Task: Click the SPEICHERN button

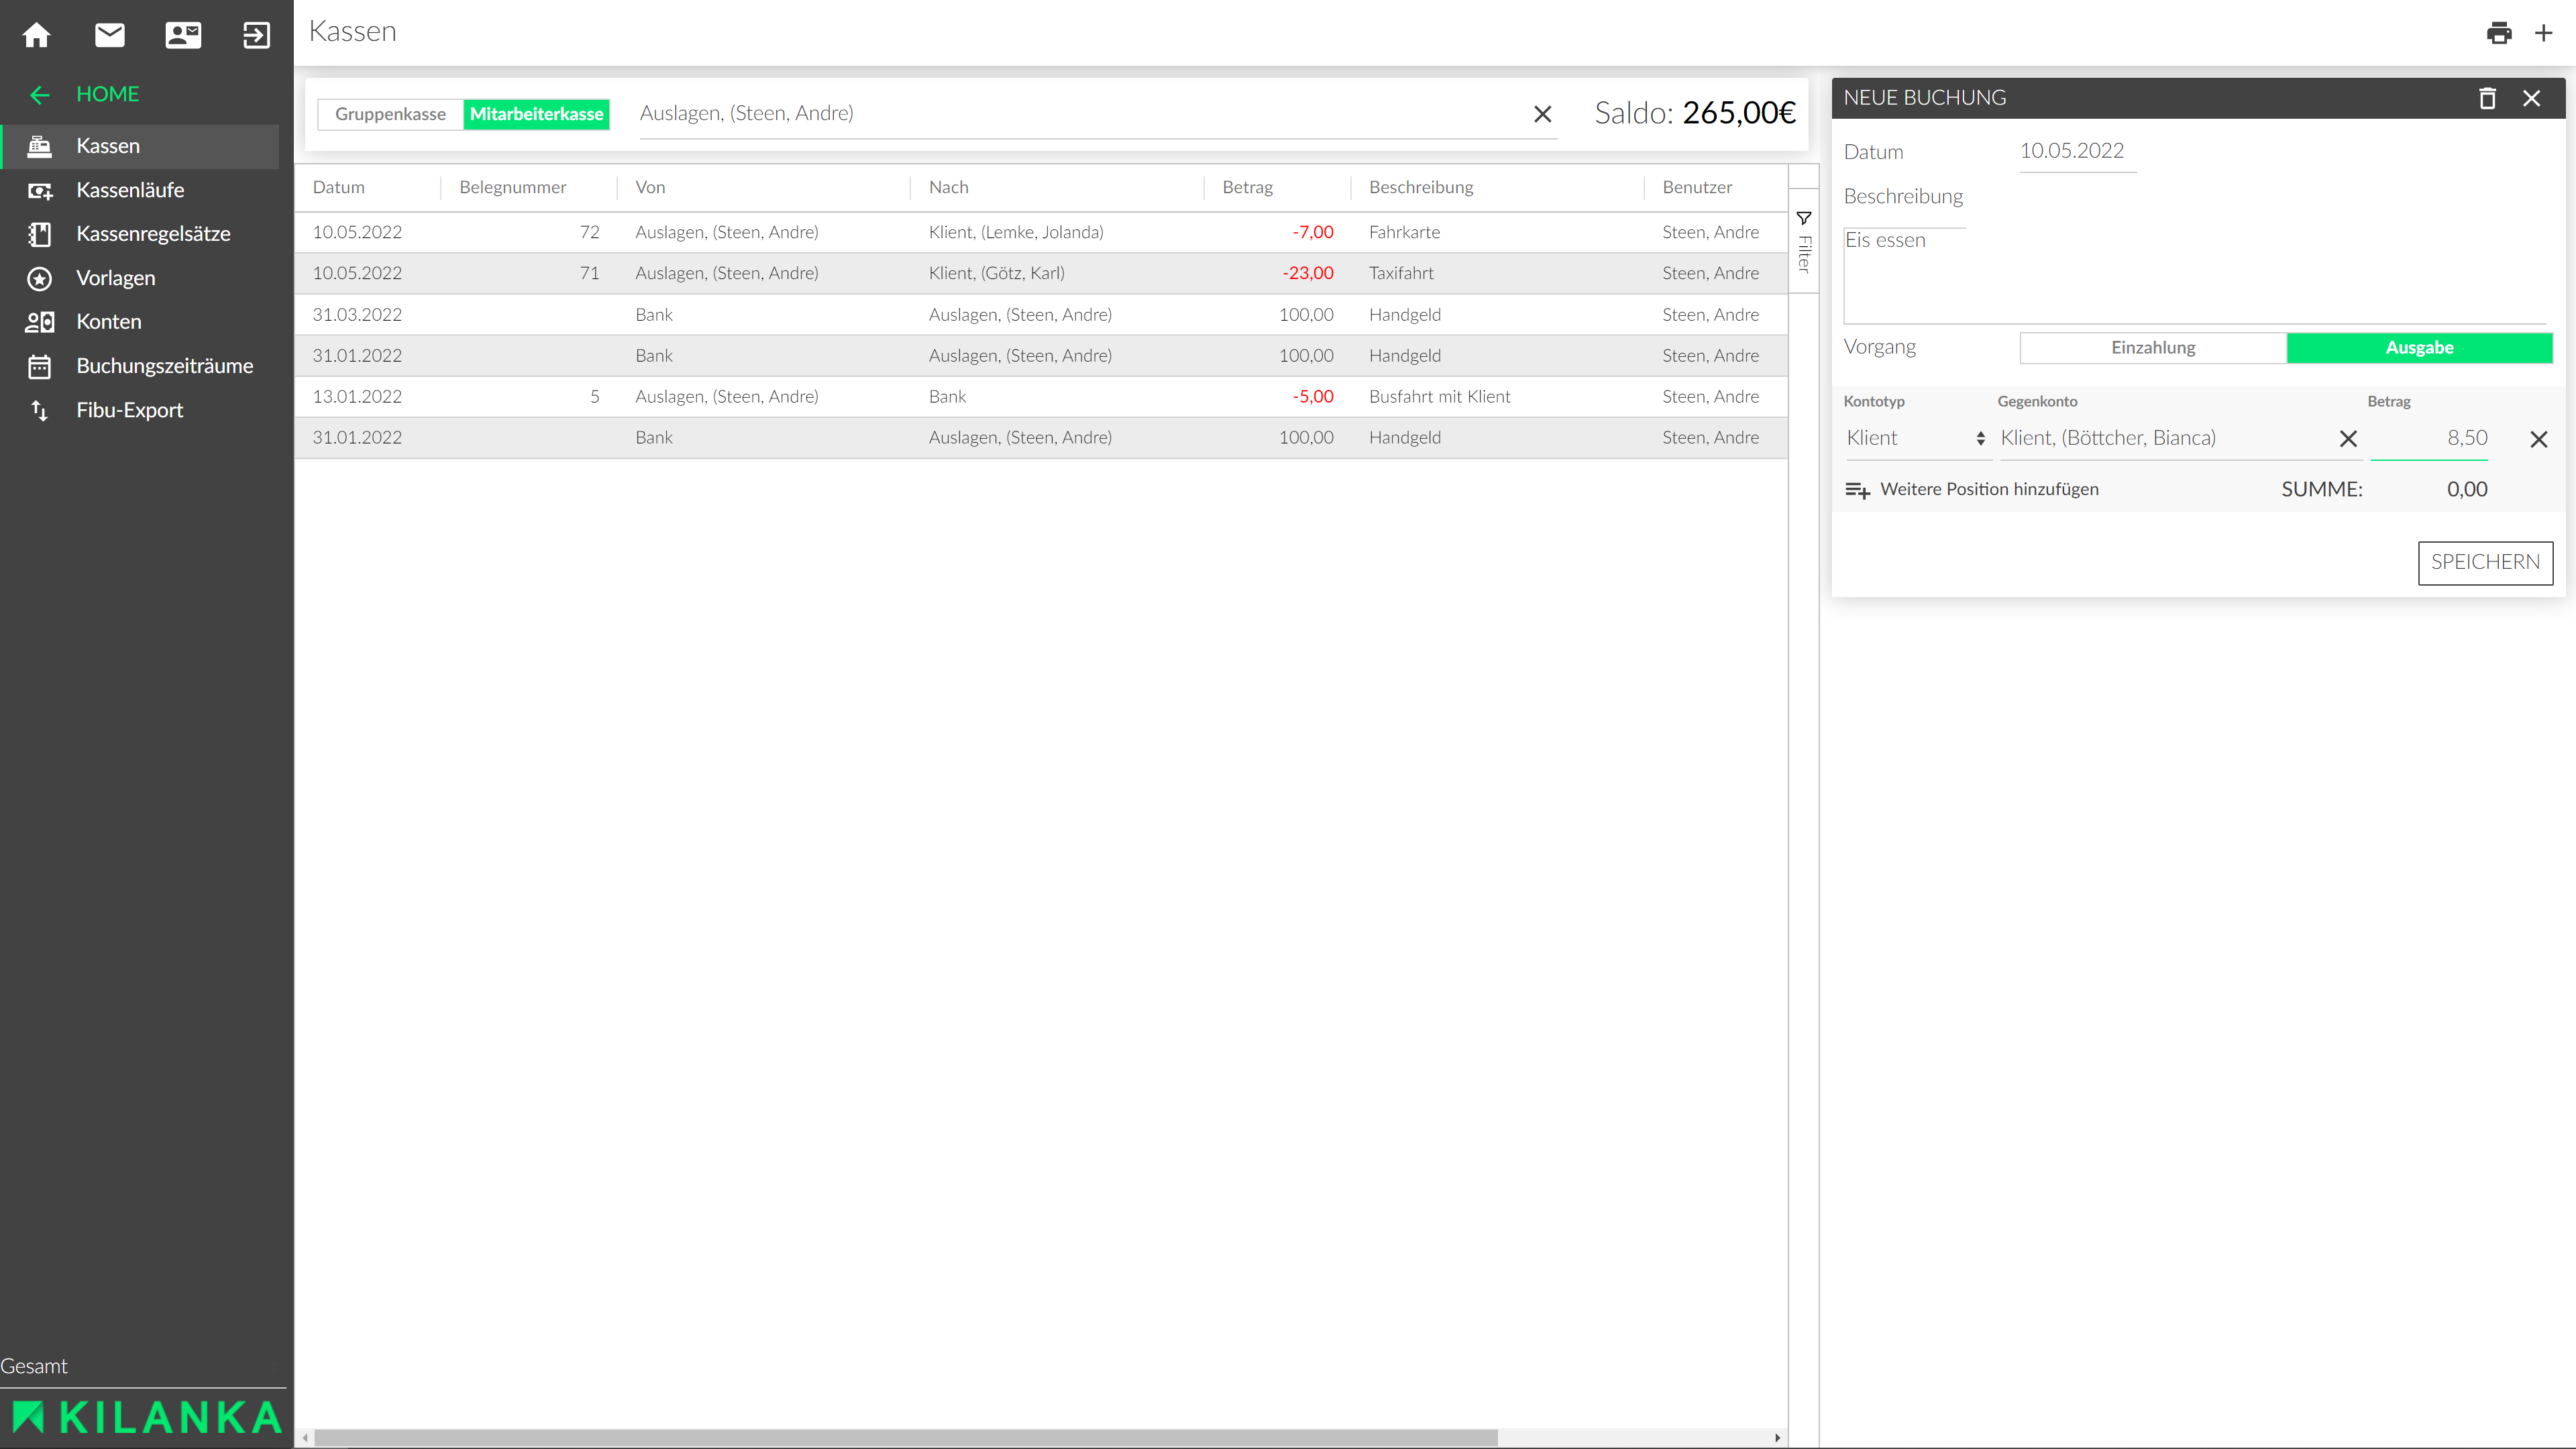Action: click(2485, 562)
